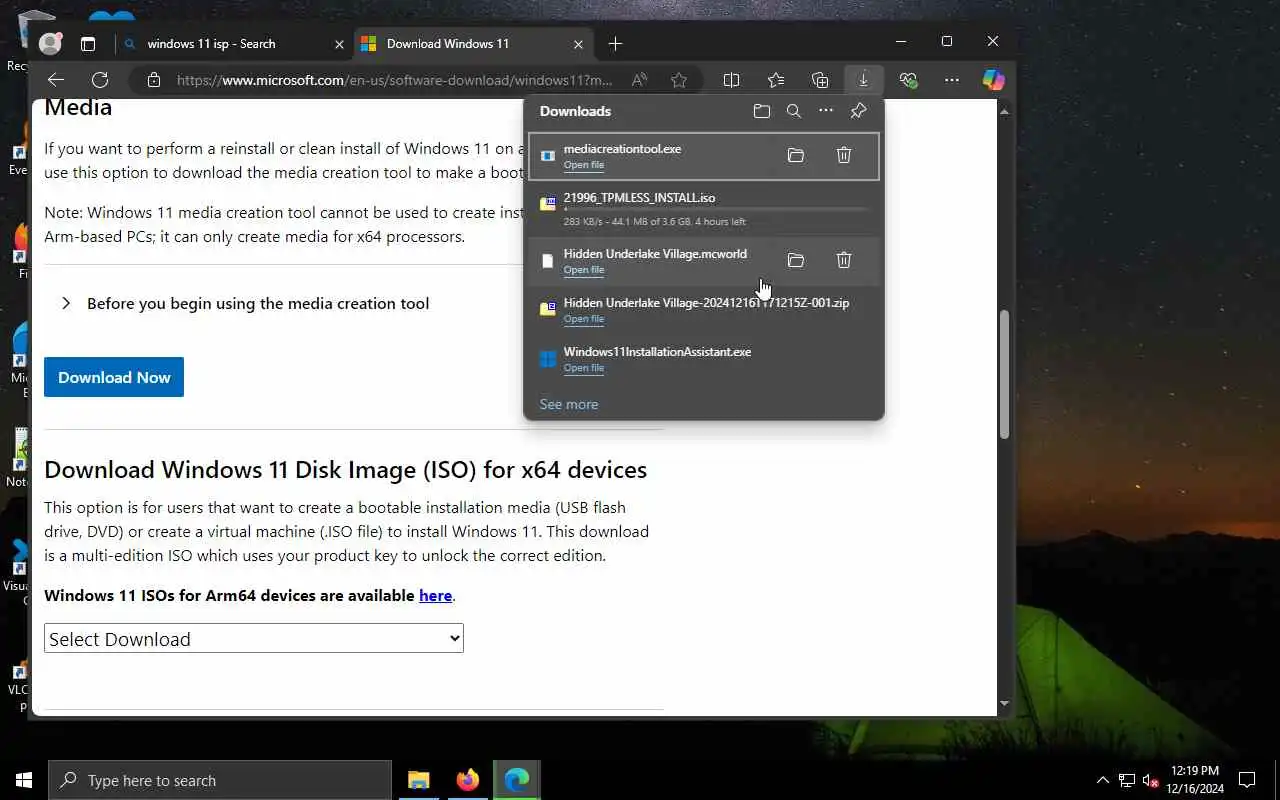The image size is (1280, 800).
Task: Go back to the previous page
Action: click(x=56, y=80)
